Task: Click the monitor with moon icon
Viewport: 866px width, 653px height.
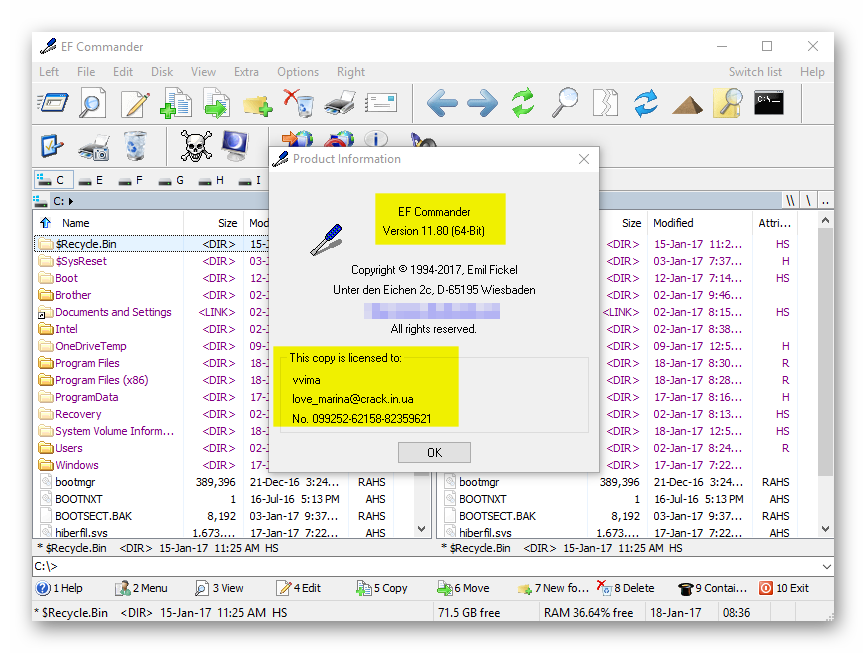Action: click(x=236, y=146)
